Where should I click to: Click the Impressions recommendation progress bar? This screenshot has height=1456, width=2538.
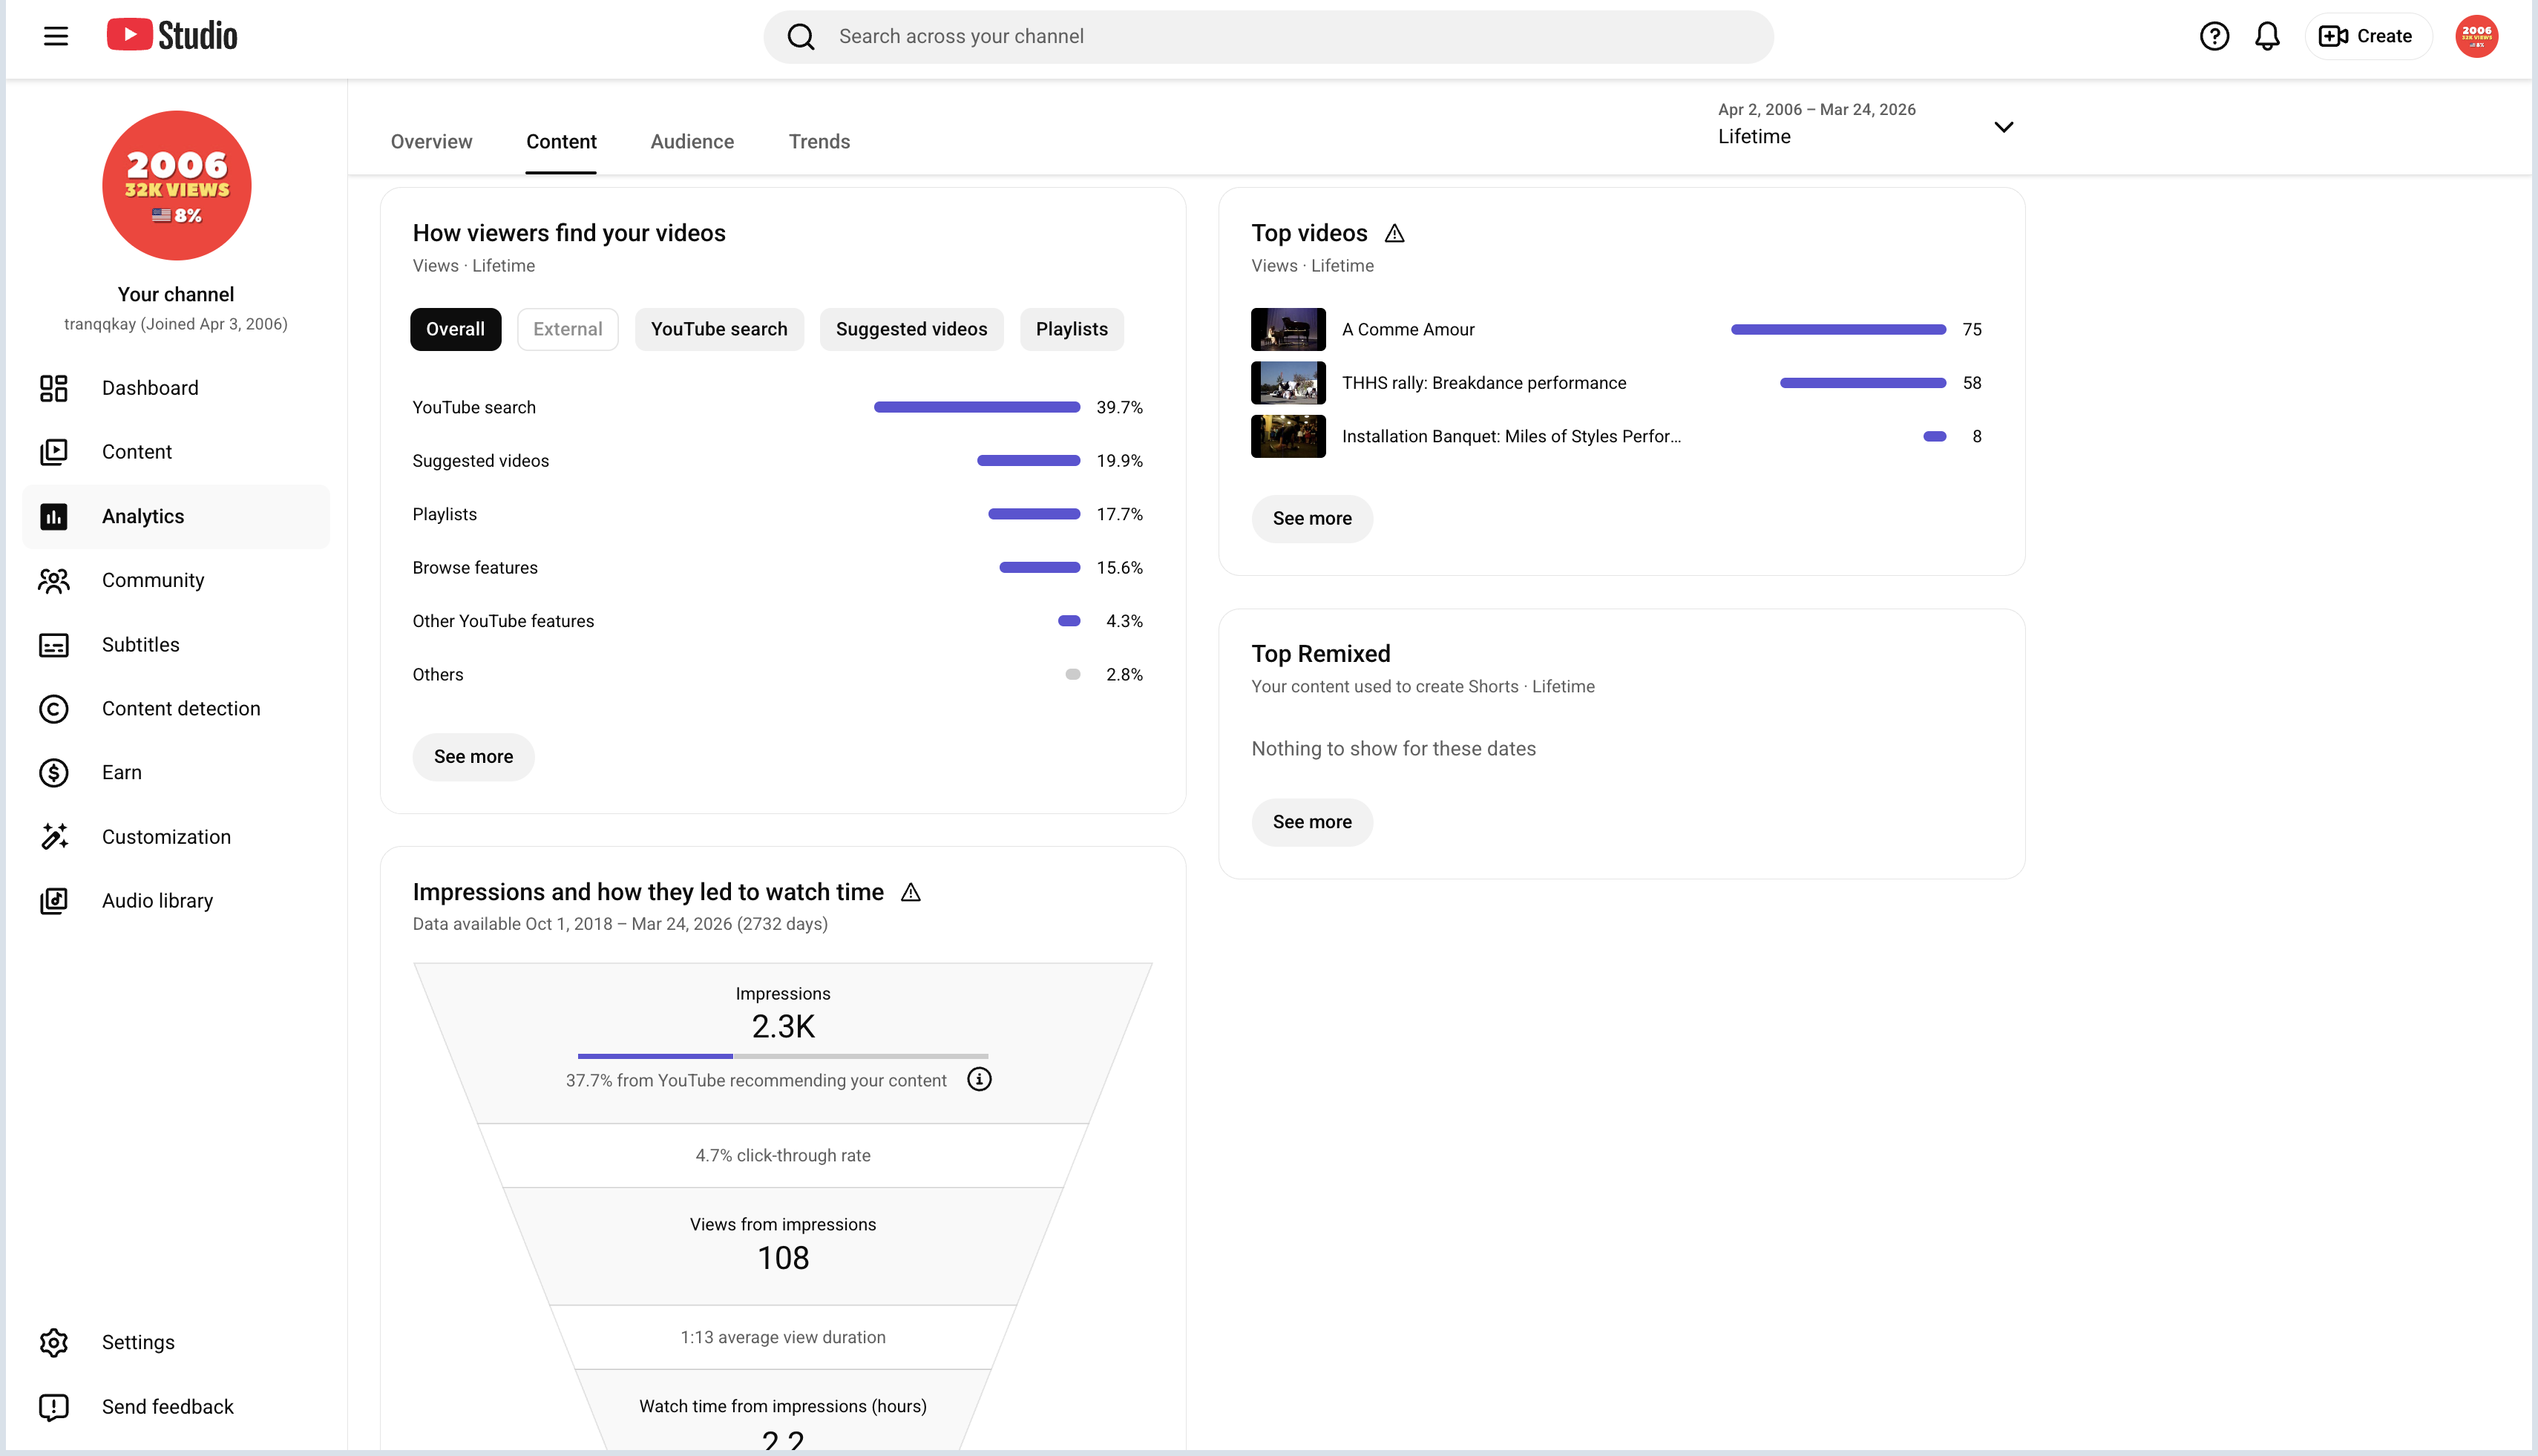point(783,1056)
